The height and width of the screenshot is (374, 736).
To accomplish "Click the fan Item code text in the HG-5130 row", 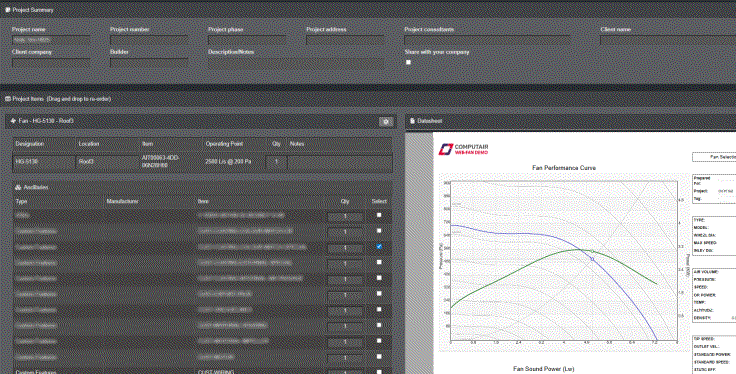I will [x=161, y=161].
